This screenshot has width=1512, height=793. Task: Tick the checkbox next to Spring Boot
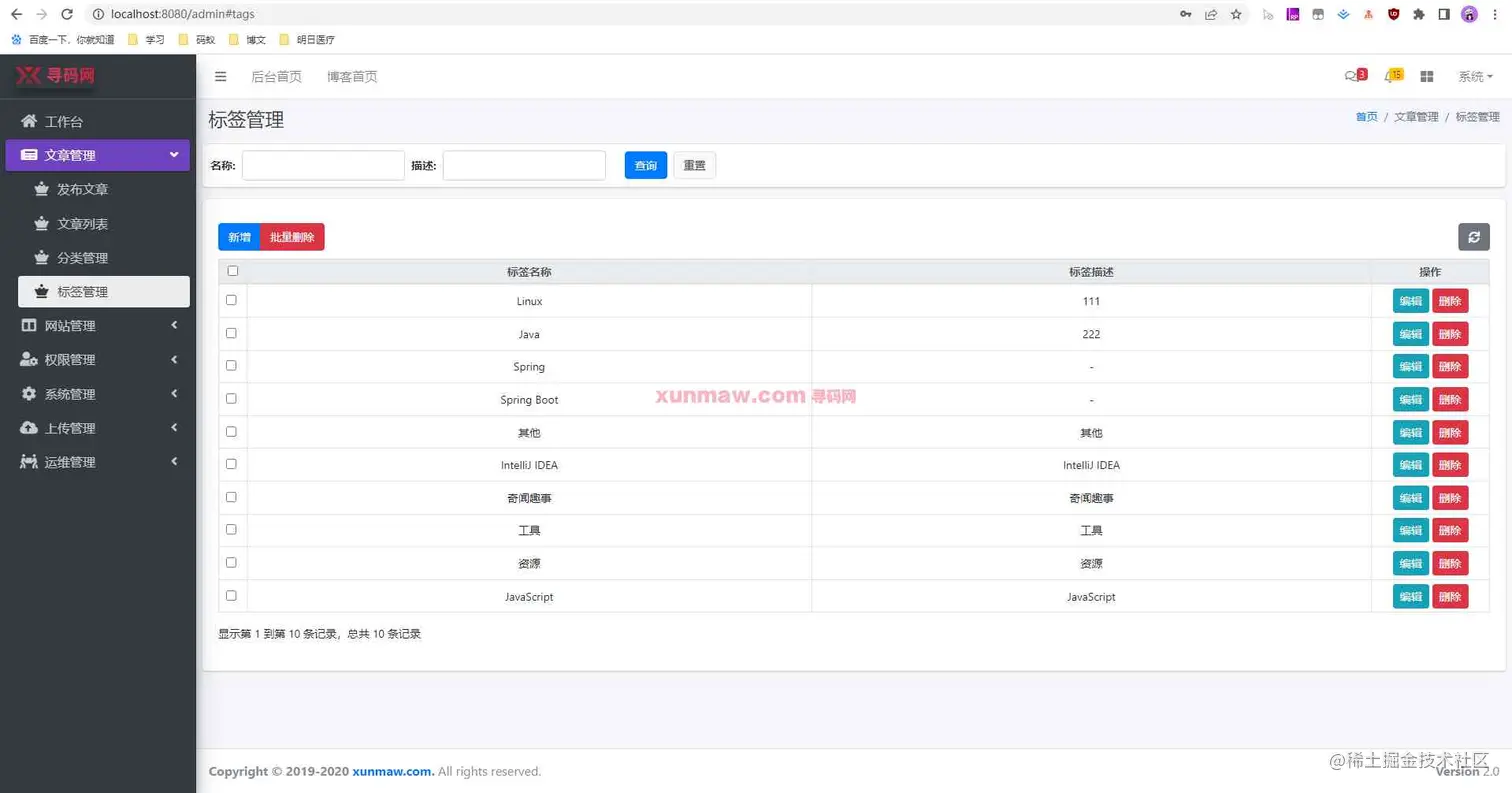(231, 398)
